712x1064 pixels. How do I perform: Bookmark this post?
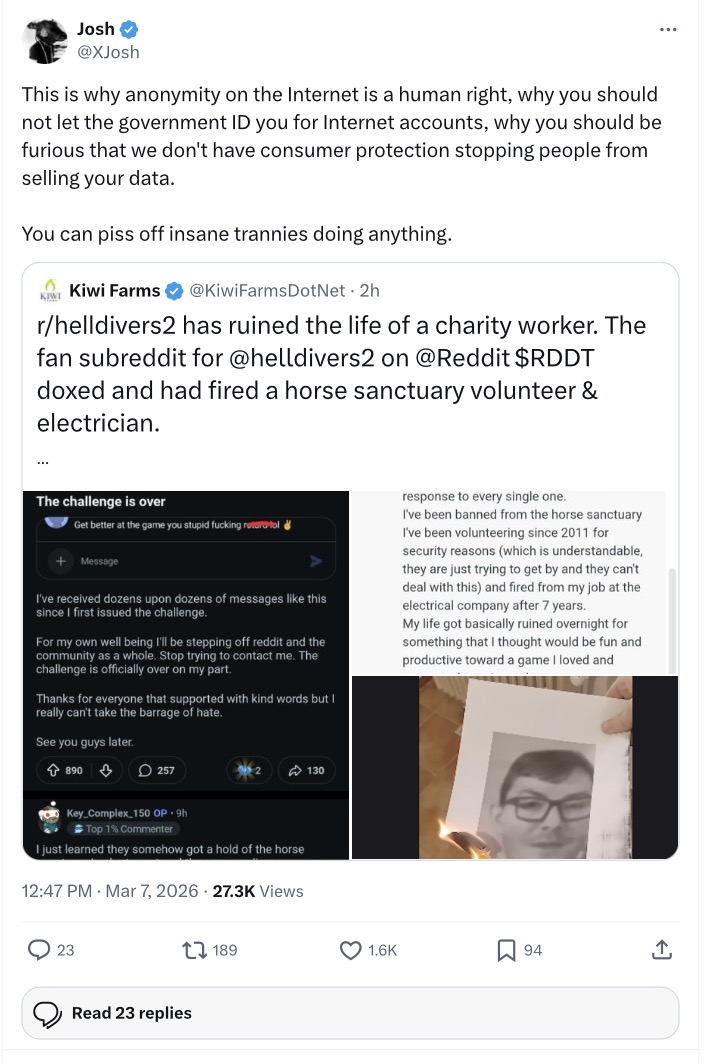click(x=507, y=950)
